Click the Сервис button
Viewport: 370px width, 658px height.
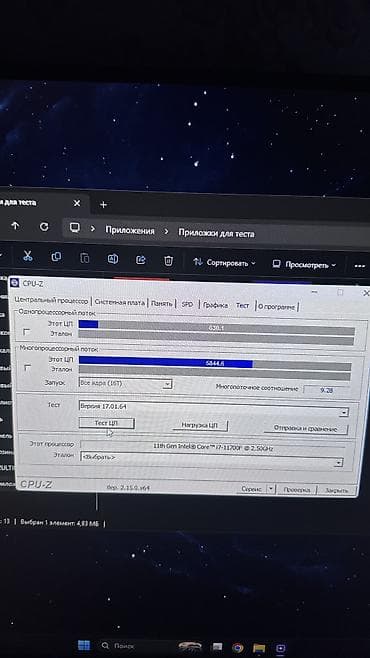(251, 489)
